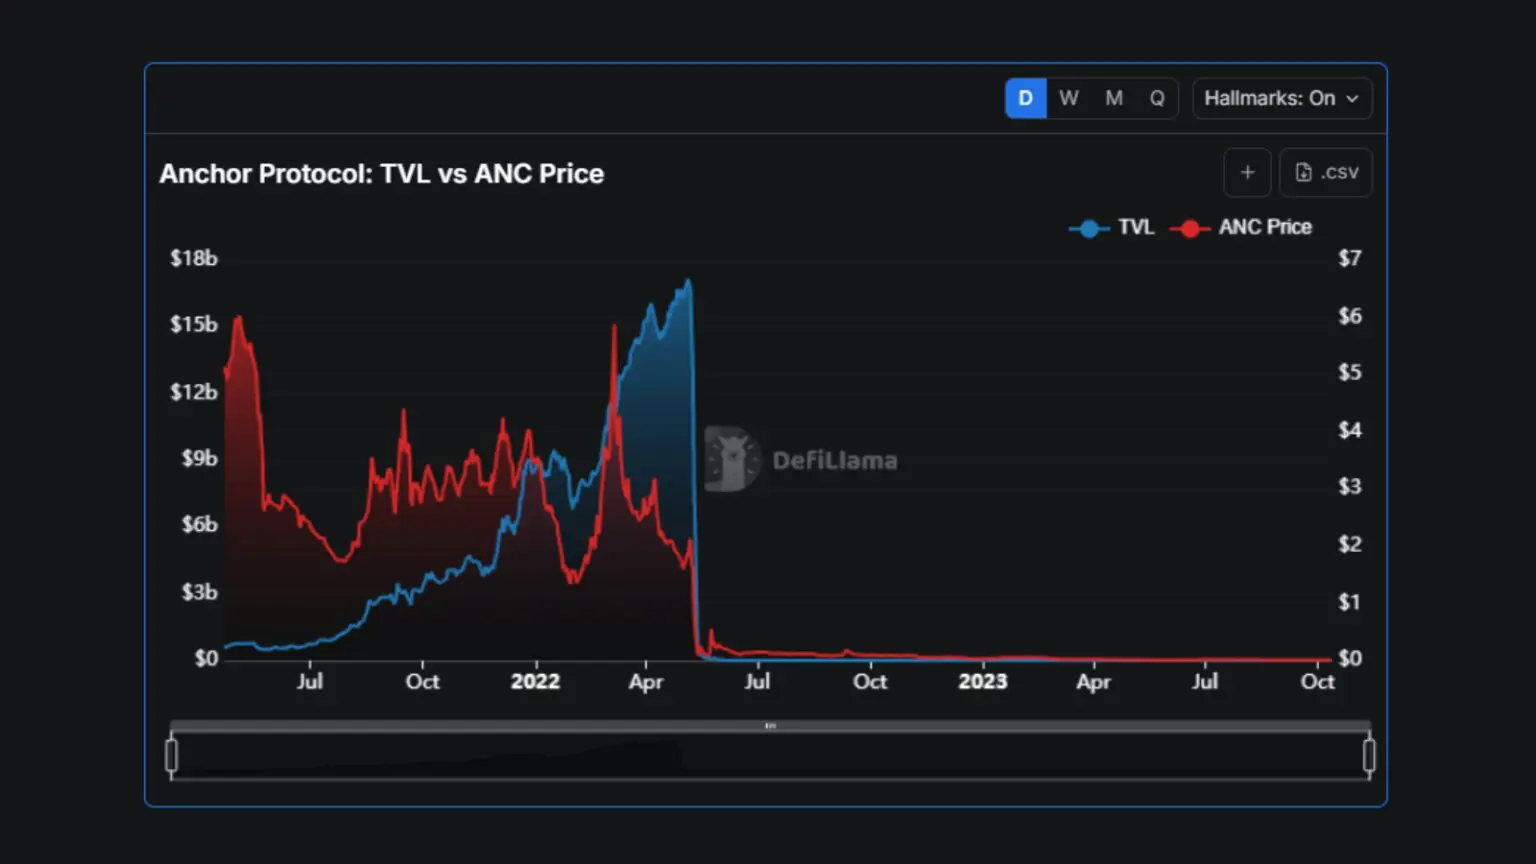1536x864 pixels.
Task: Click the center grip of the range bar
Action: (x=770, y=726)
